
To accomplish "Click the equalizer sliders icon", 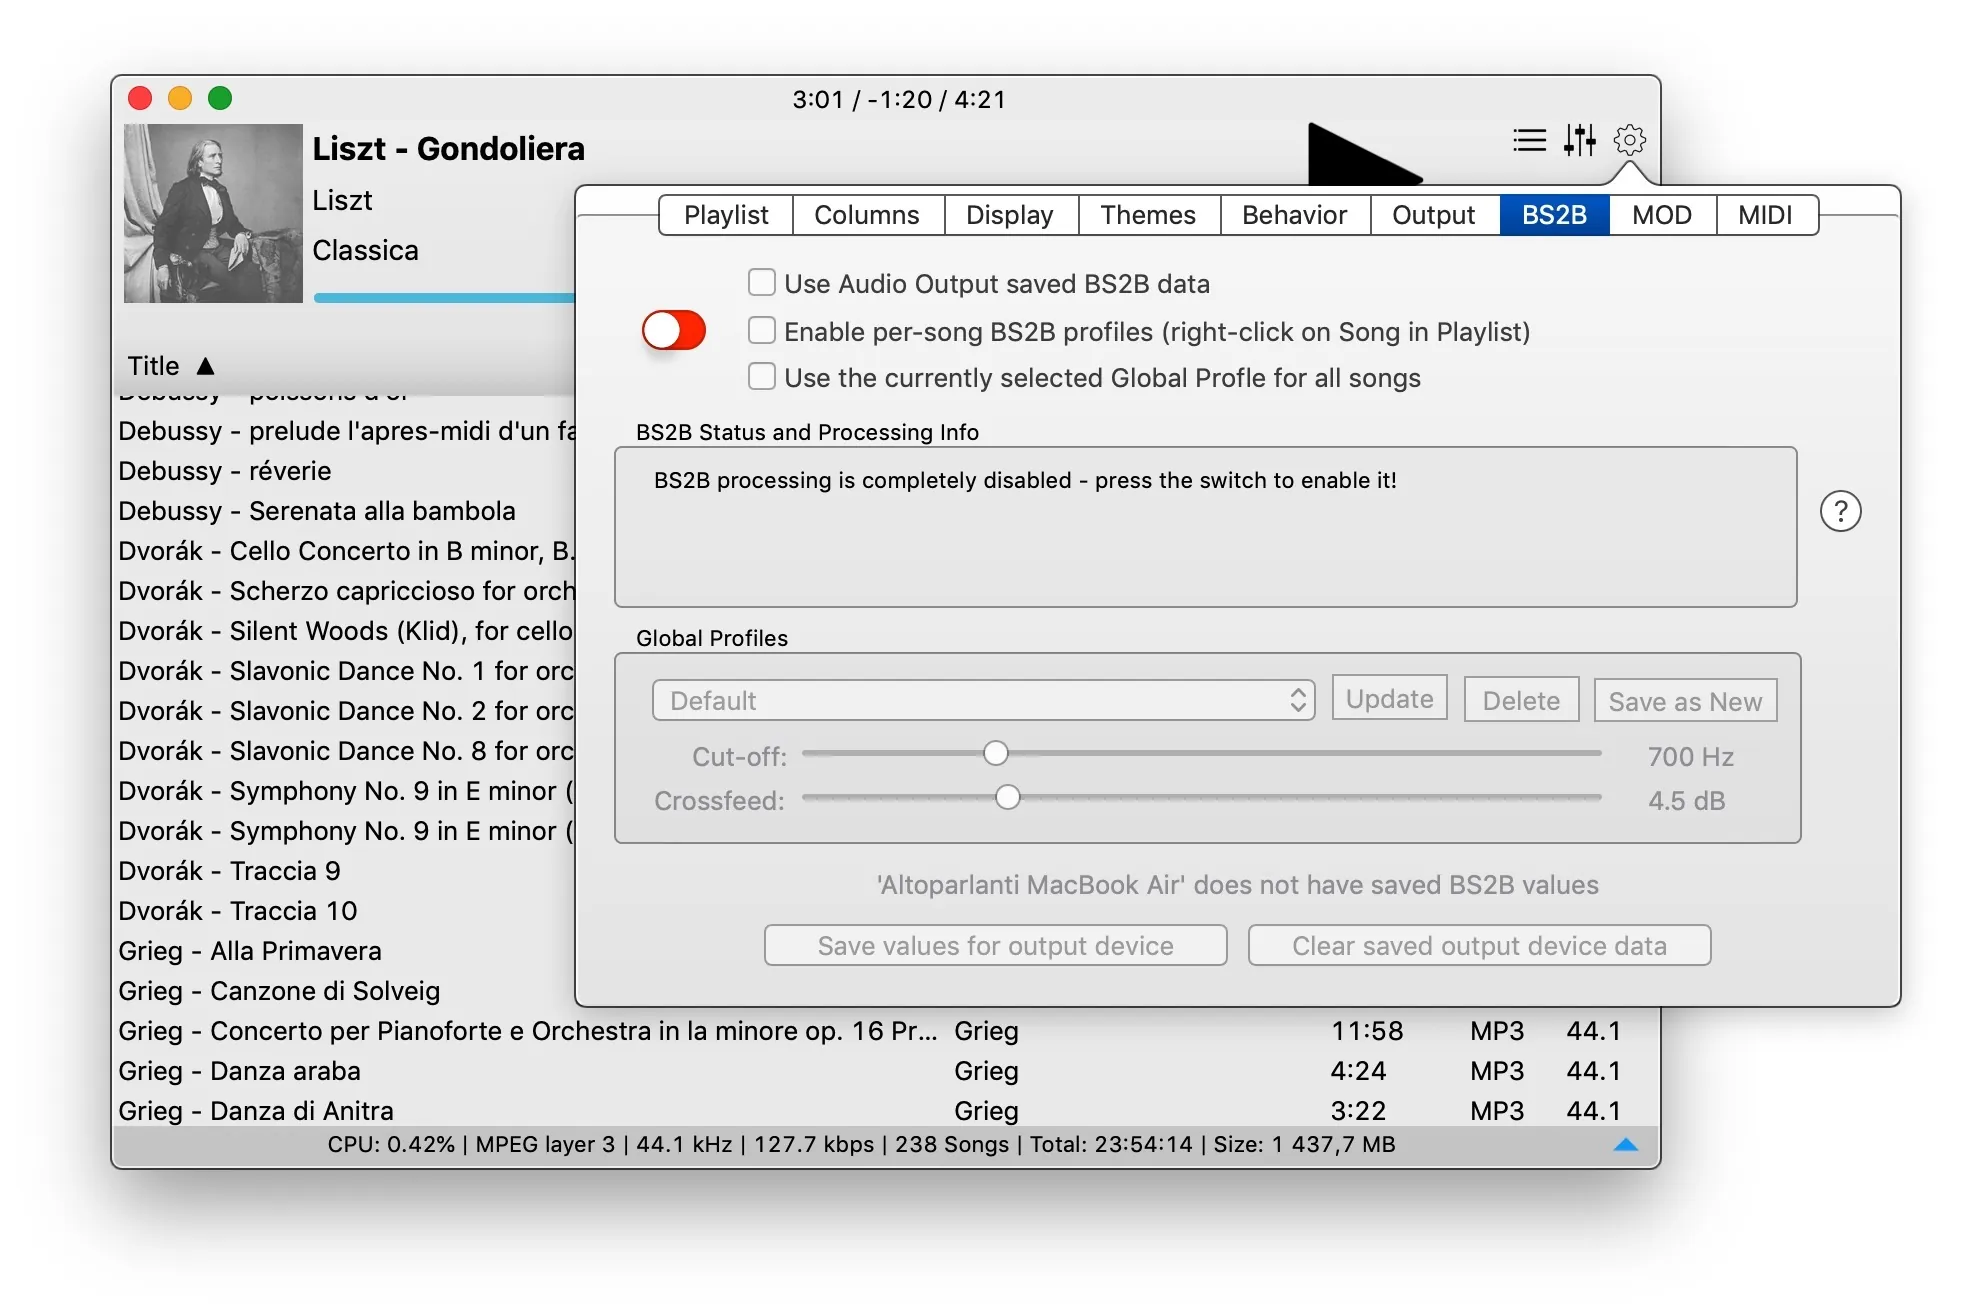I will [1580, 140].
